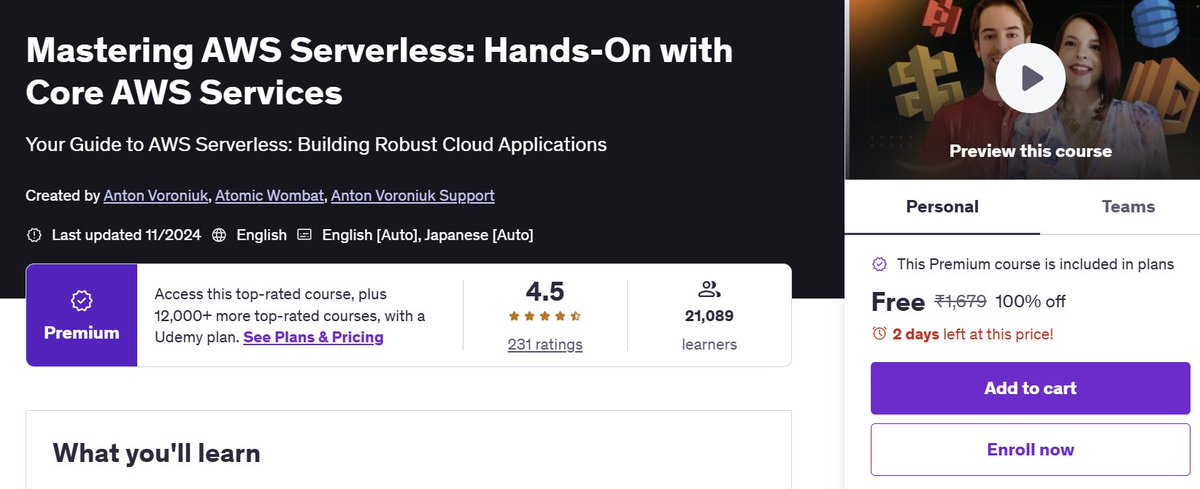
Task: Click the last updated alert icon
Action: pos(34,235)
